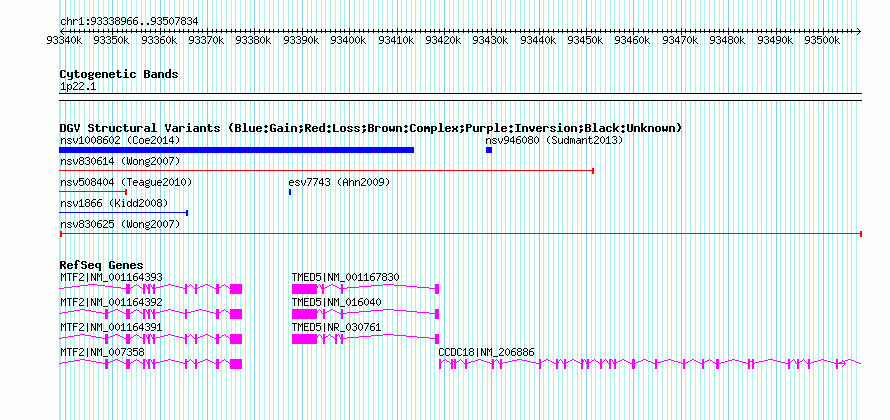Click the MTF2|NM_001164391 transcript label
890x420 pixels.
point(111,327)
